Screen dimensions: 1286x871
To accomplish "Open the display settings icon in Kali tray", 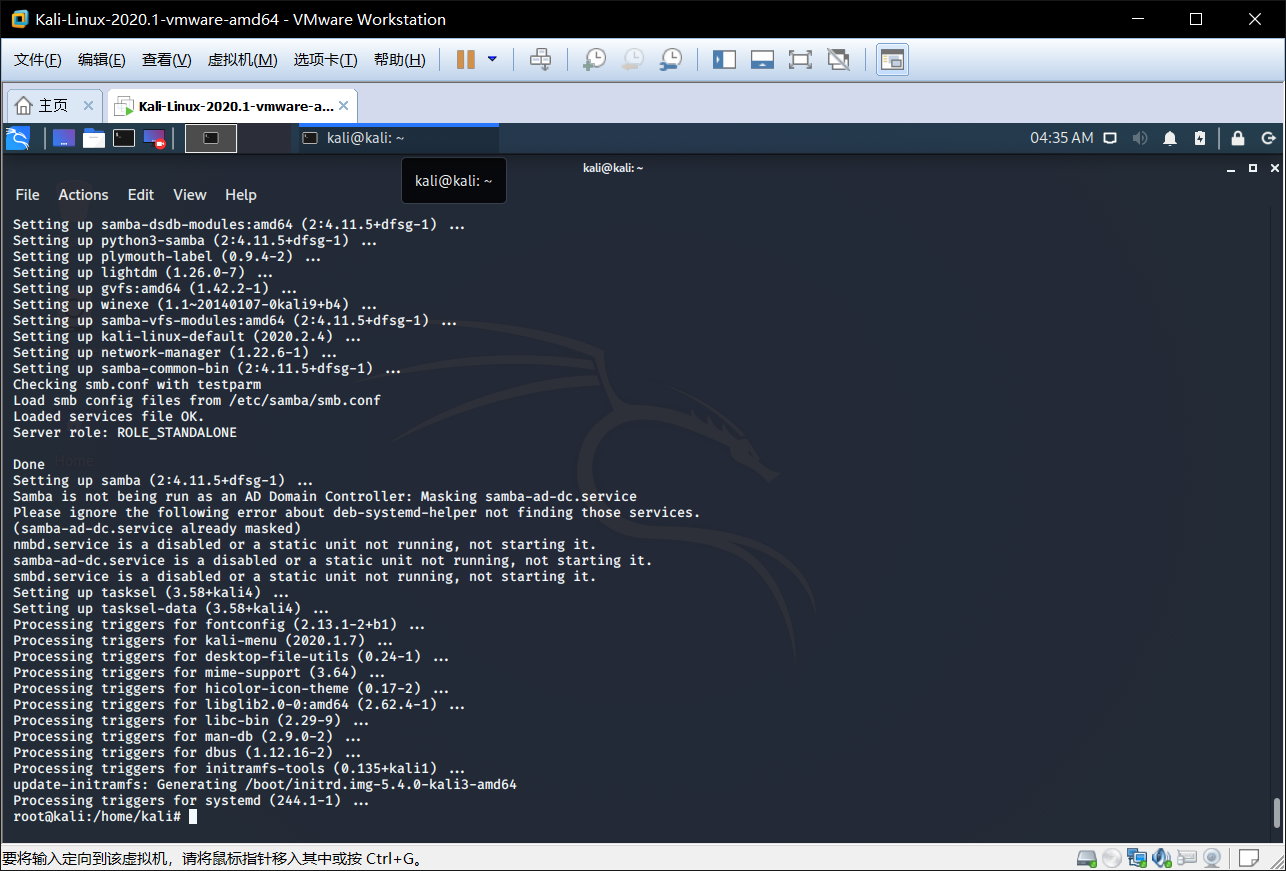I will (1109, 138).
